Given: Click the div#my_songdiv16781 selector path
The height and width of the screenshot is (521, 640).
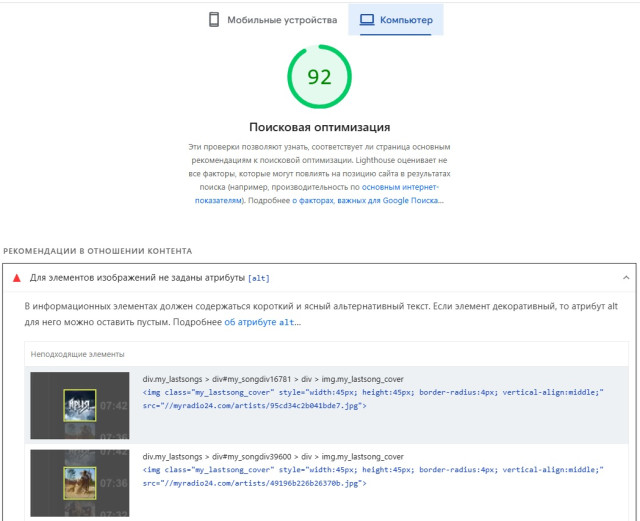Looking at the screenshot, I should pyautogui.click(x=273, y=378).
